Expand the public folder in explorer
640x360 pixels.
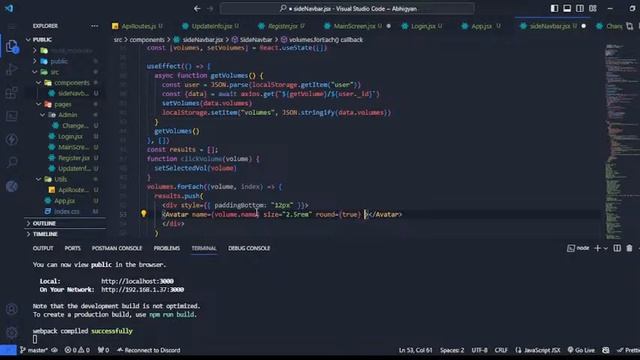(59, 61)
